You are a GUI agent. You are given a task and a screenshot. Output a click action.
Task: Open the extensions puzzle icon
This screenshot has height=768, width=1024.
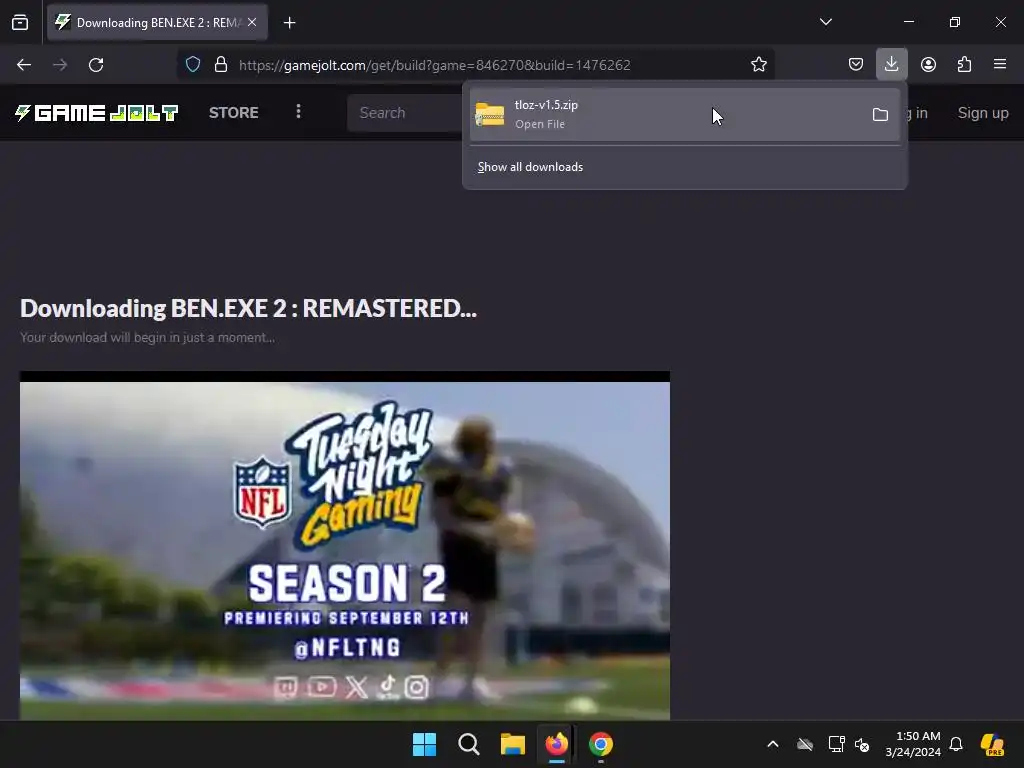click(964, 65)
